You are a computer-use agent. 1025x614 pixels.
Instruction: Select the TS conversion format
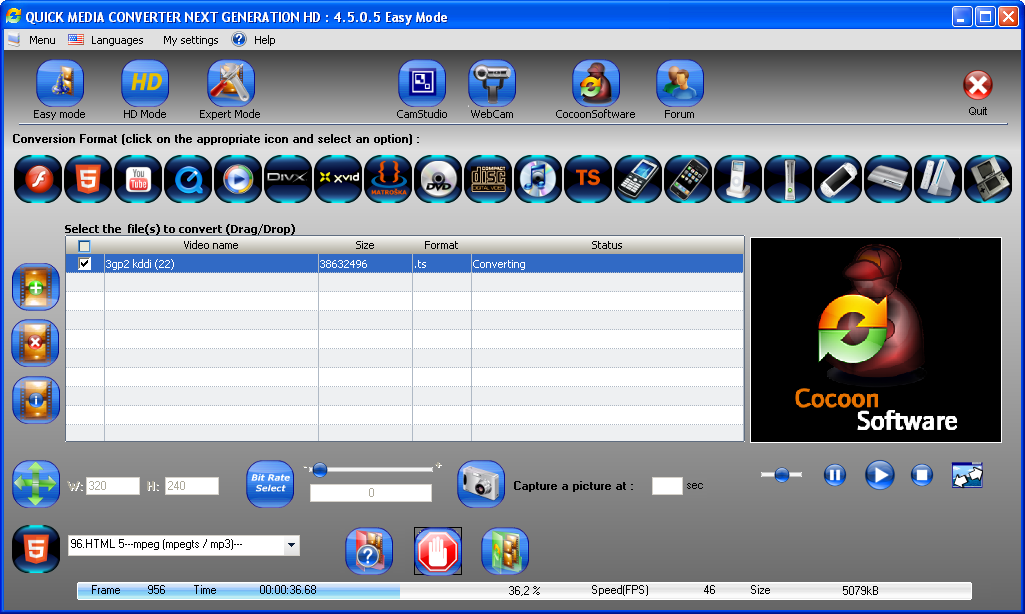pyautogui.click(x=588, y=179)
